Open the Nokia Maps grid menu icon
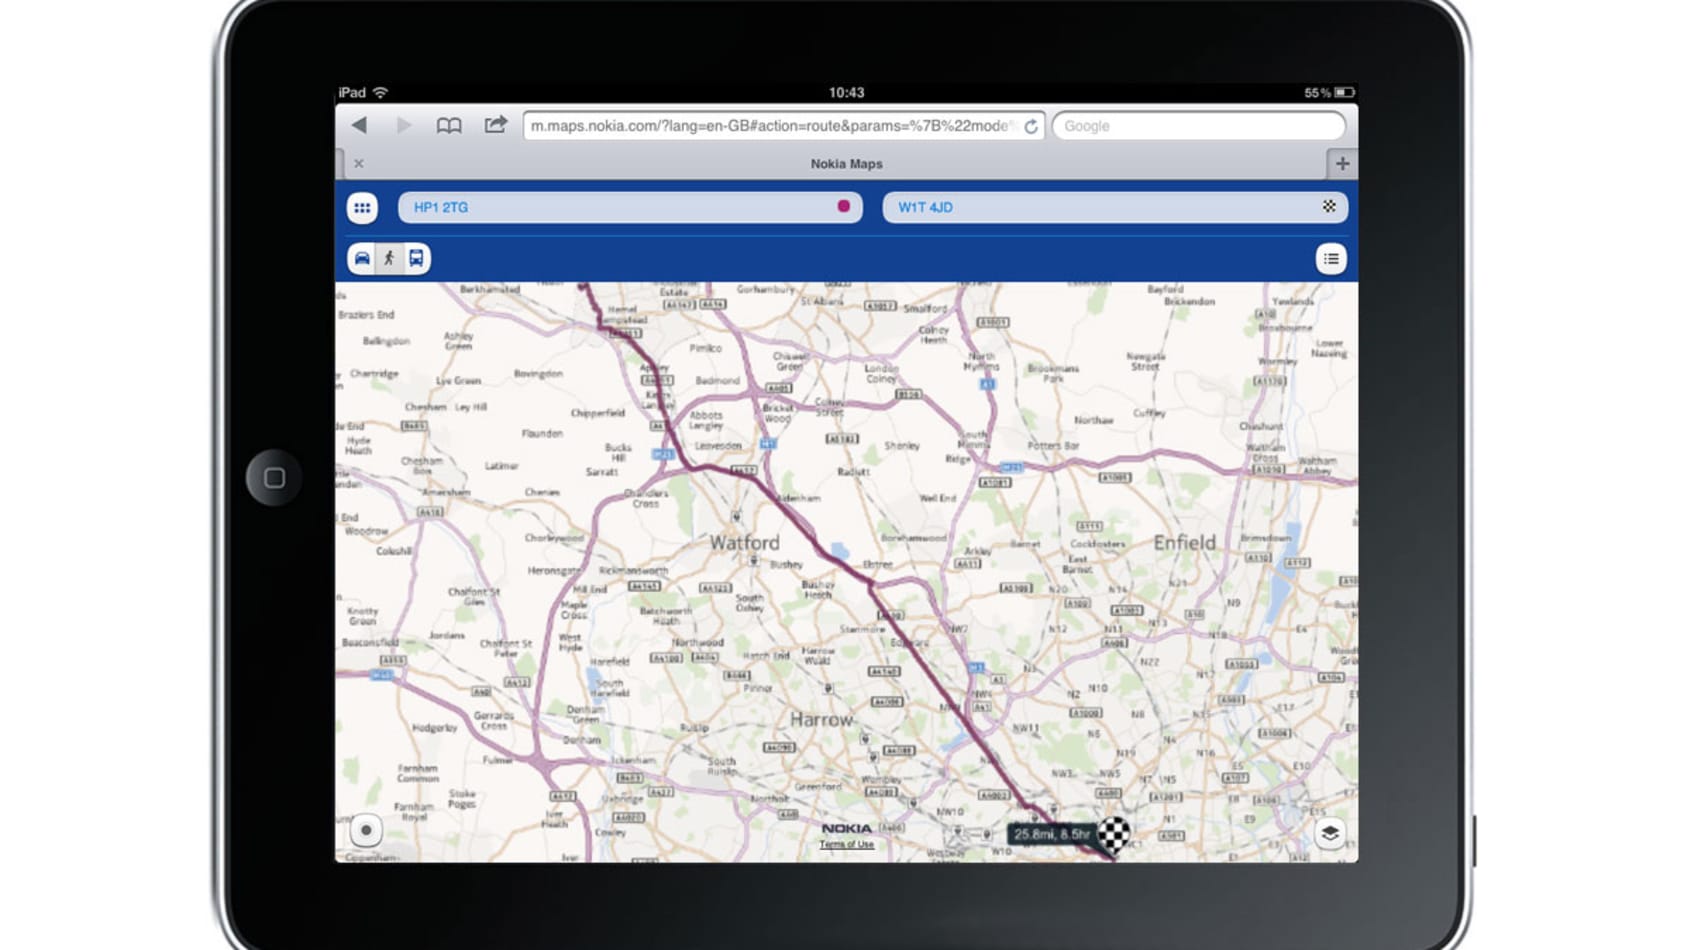 (x=362, y=207)
